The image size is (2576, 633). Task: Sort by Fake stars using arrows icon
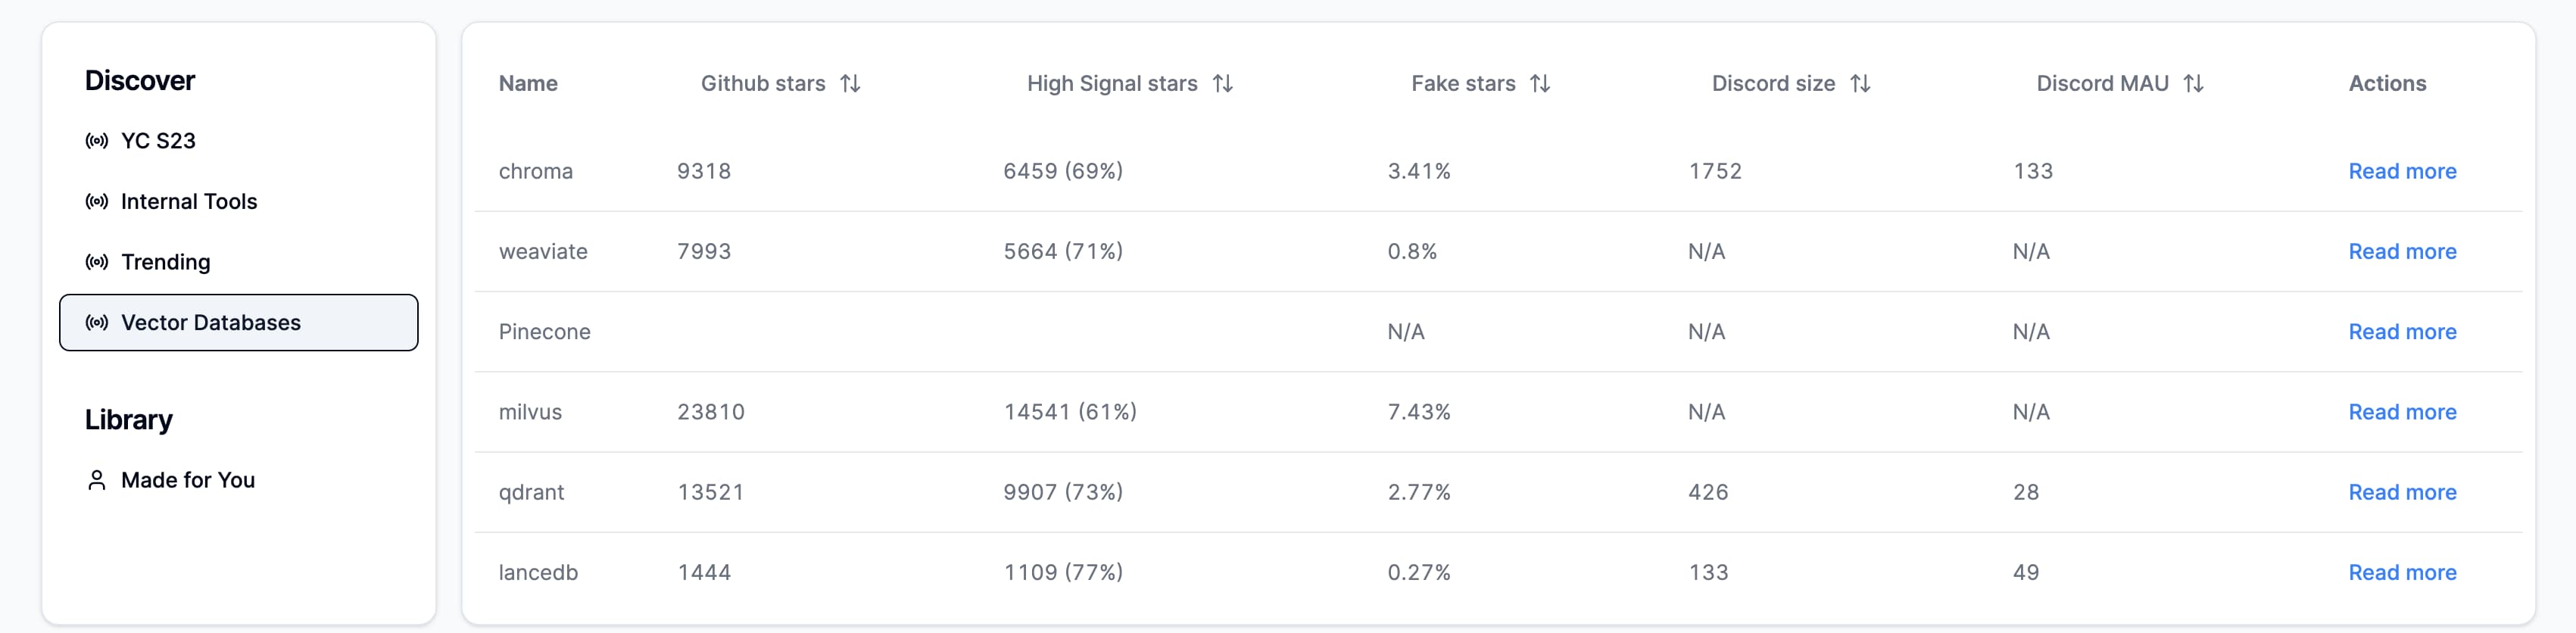pos(1540,84)
